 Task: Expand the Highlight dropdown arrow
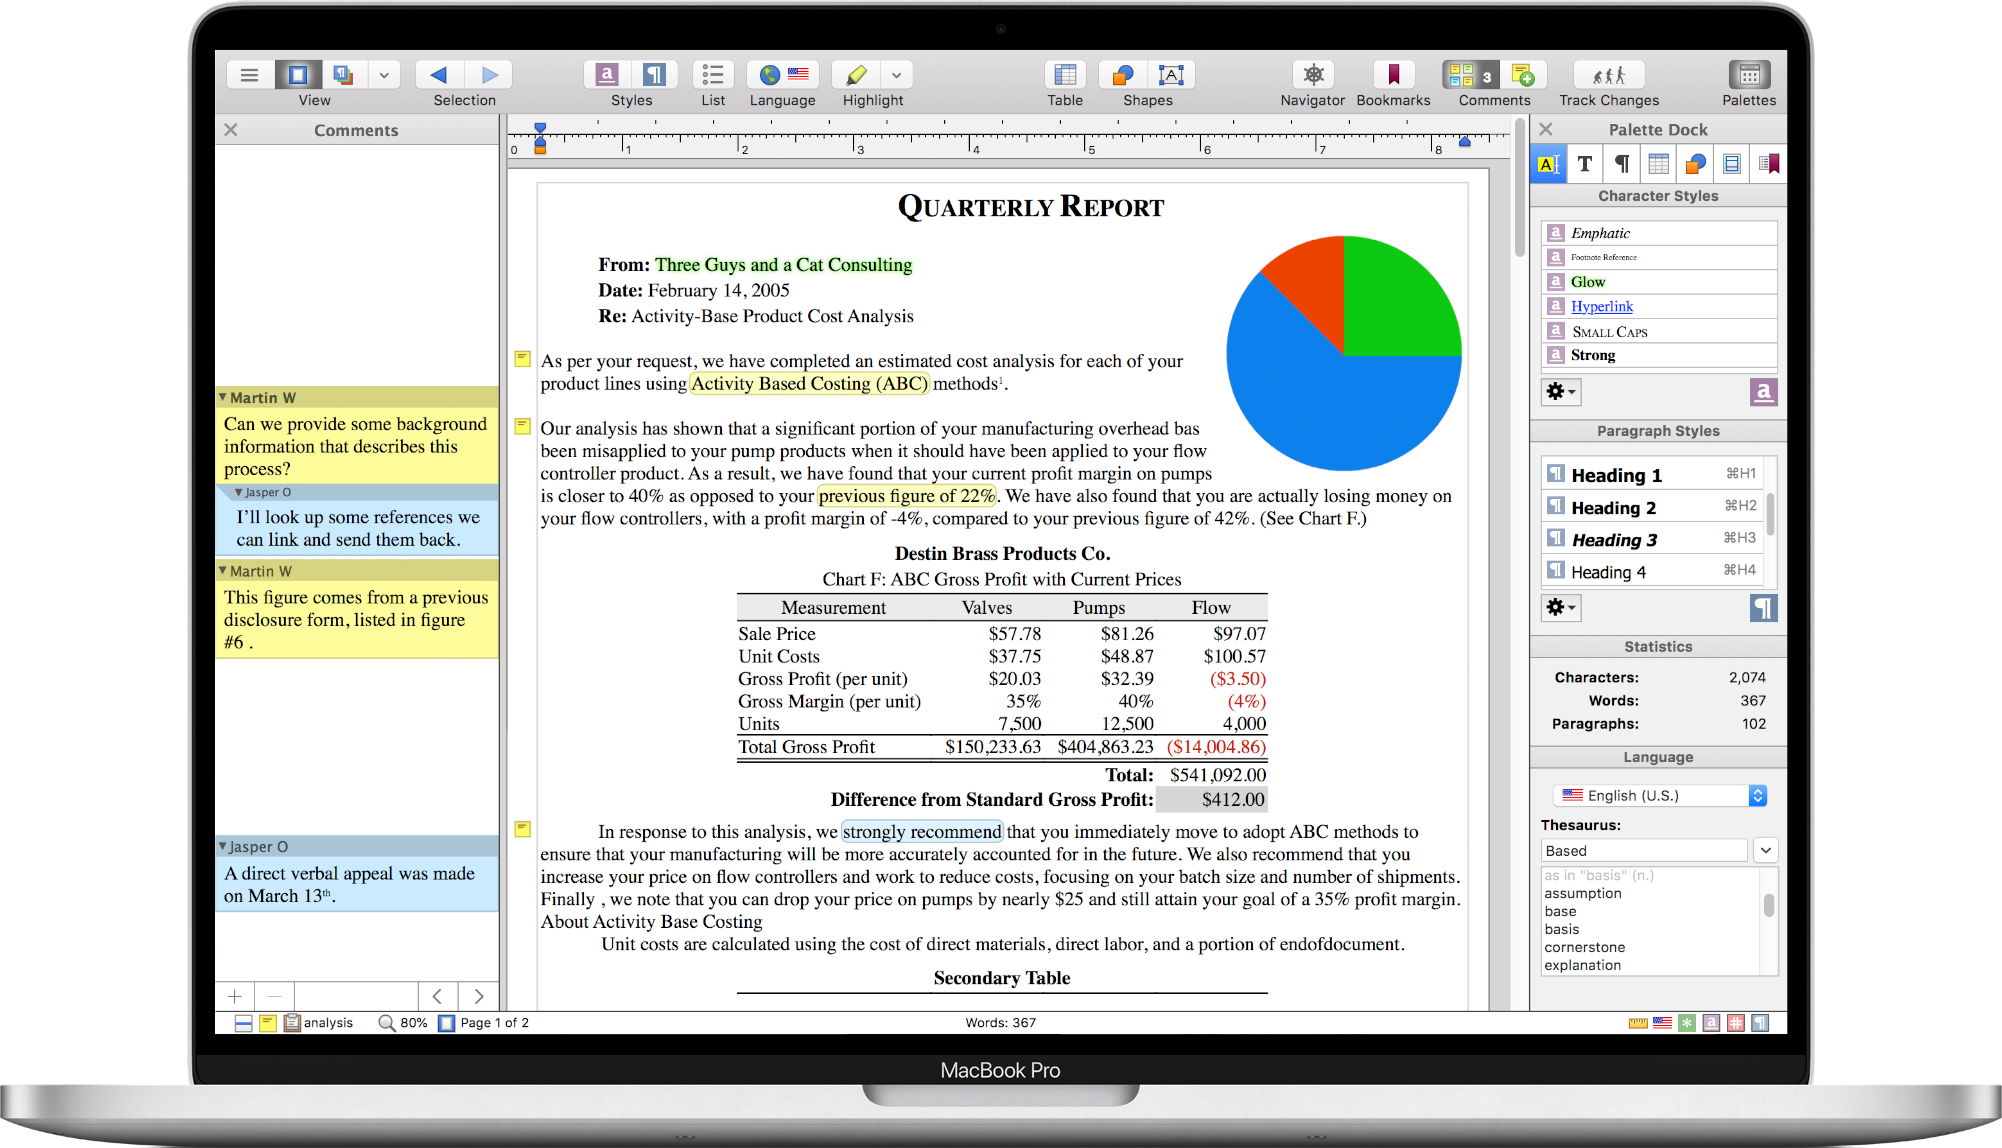click(896, 74)
